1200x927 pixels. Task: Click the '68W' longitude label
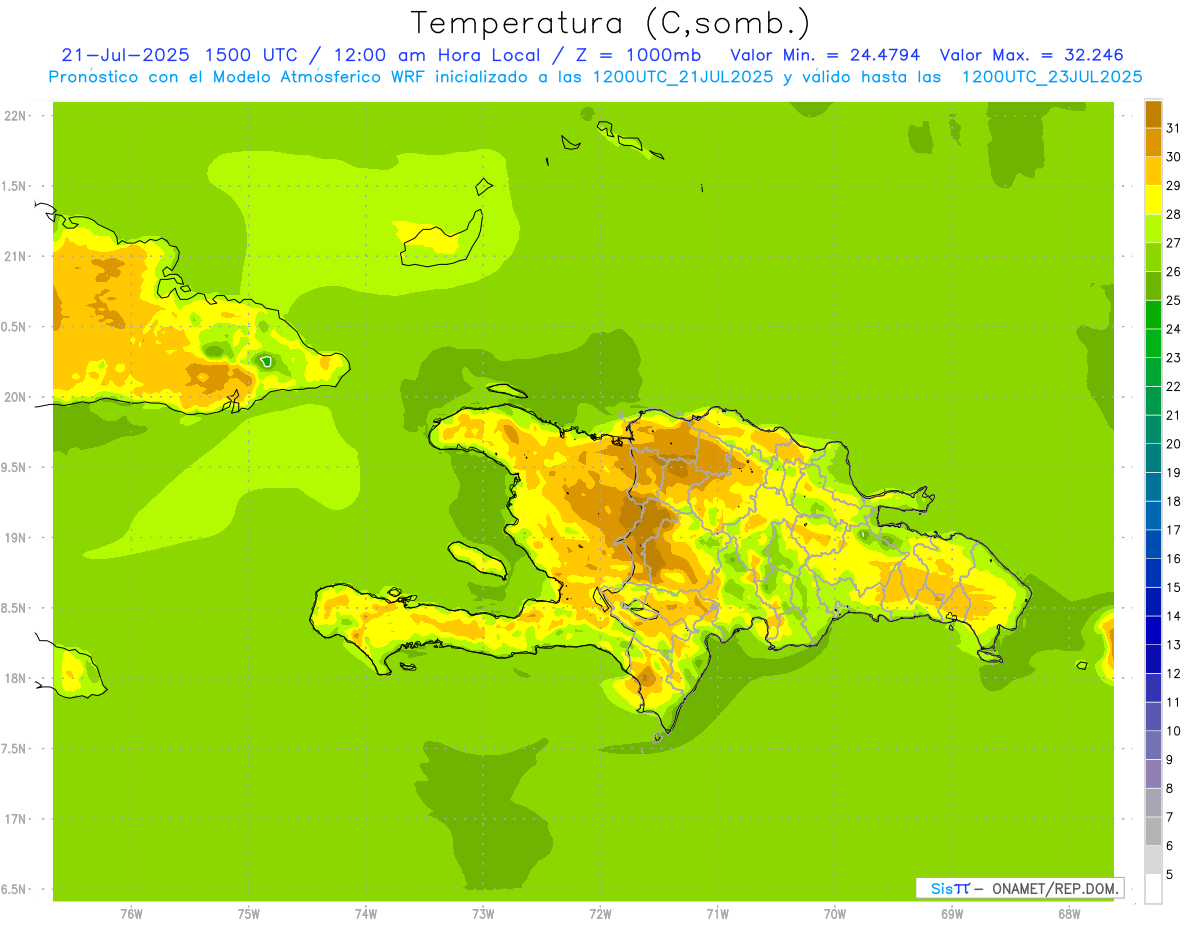click(x=1069, y=914)
